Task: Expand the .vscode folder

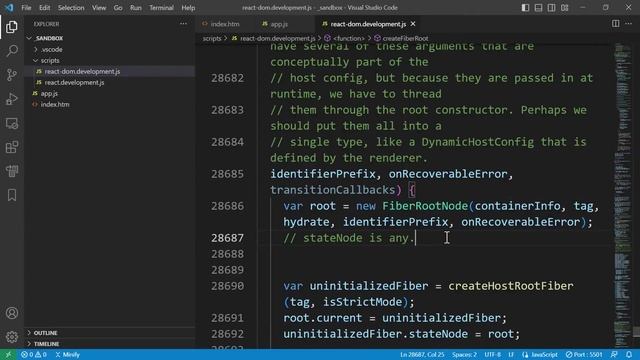Action: coord(109,49)
